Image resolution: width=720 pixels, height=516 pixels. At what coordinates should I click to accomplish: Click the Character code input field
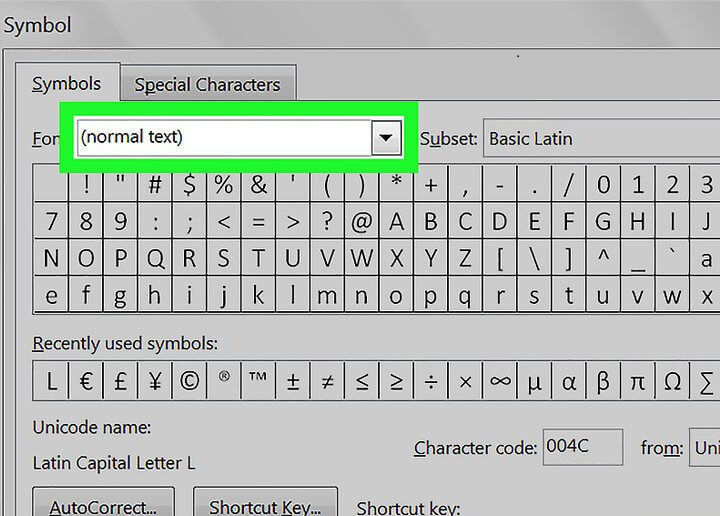pyautogui.click(x=582, y=447)
